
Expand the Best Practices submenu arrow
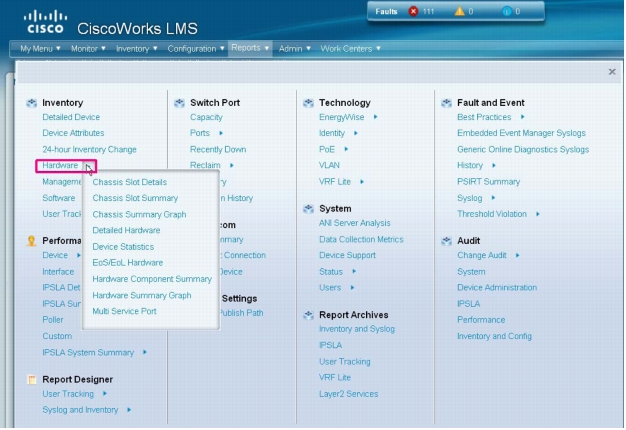pyautogui.click(x=522, y=117)
